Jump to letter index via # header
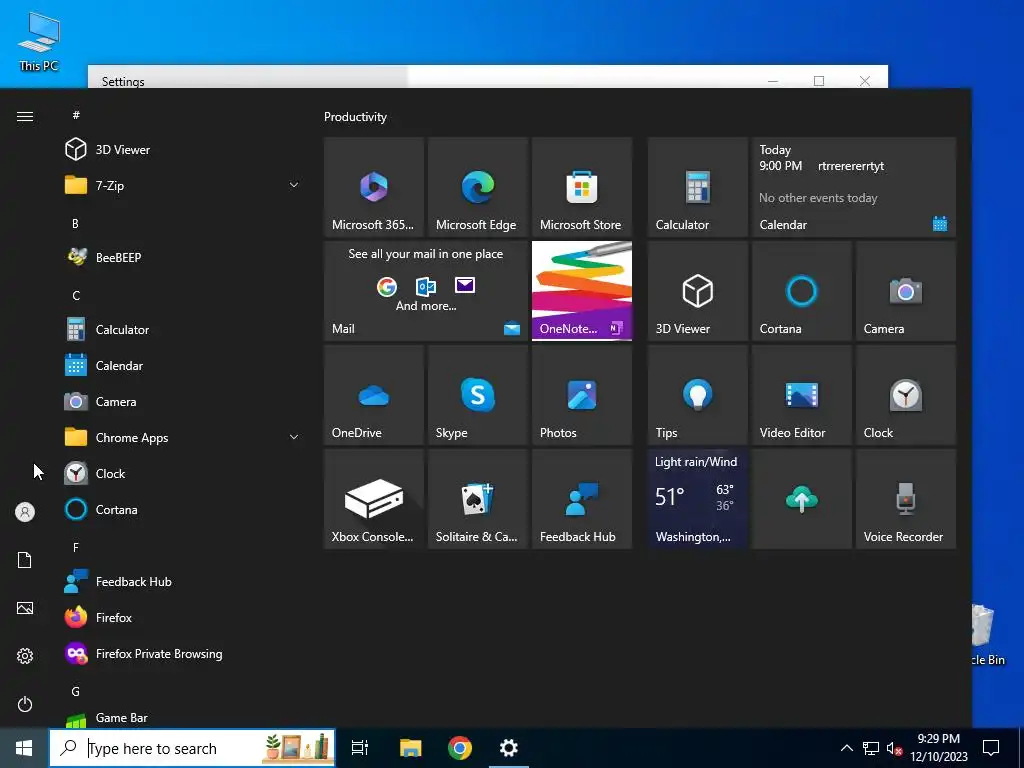This screenshot has height=768, width=1024. [76, 115]
